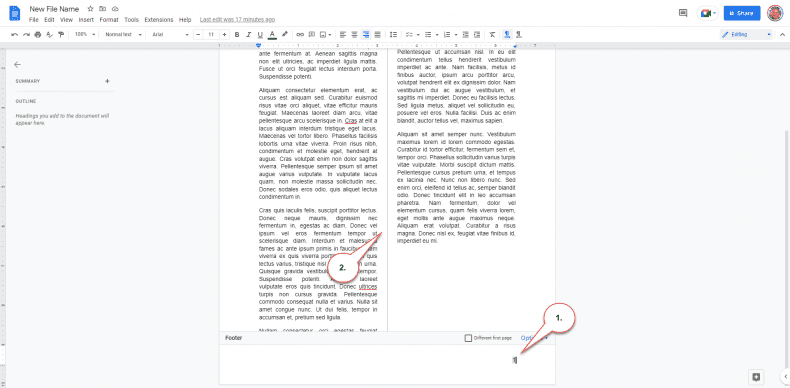790x388 pixels.
Task: Toggle italic formatting
Action: click(248, 35)
